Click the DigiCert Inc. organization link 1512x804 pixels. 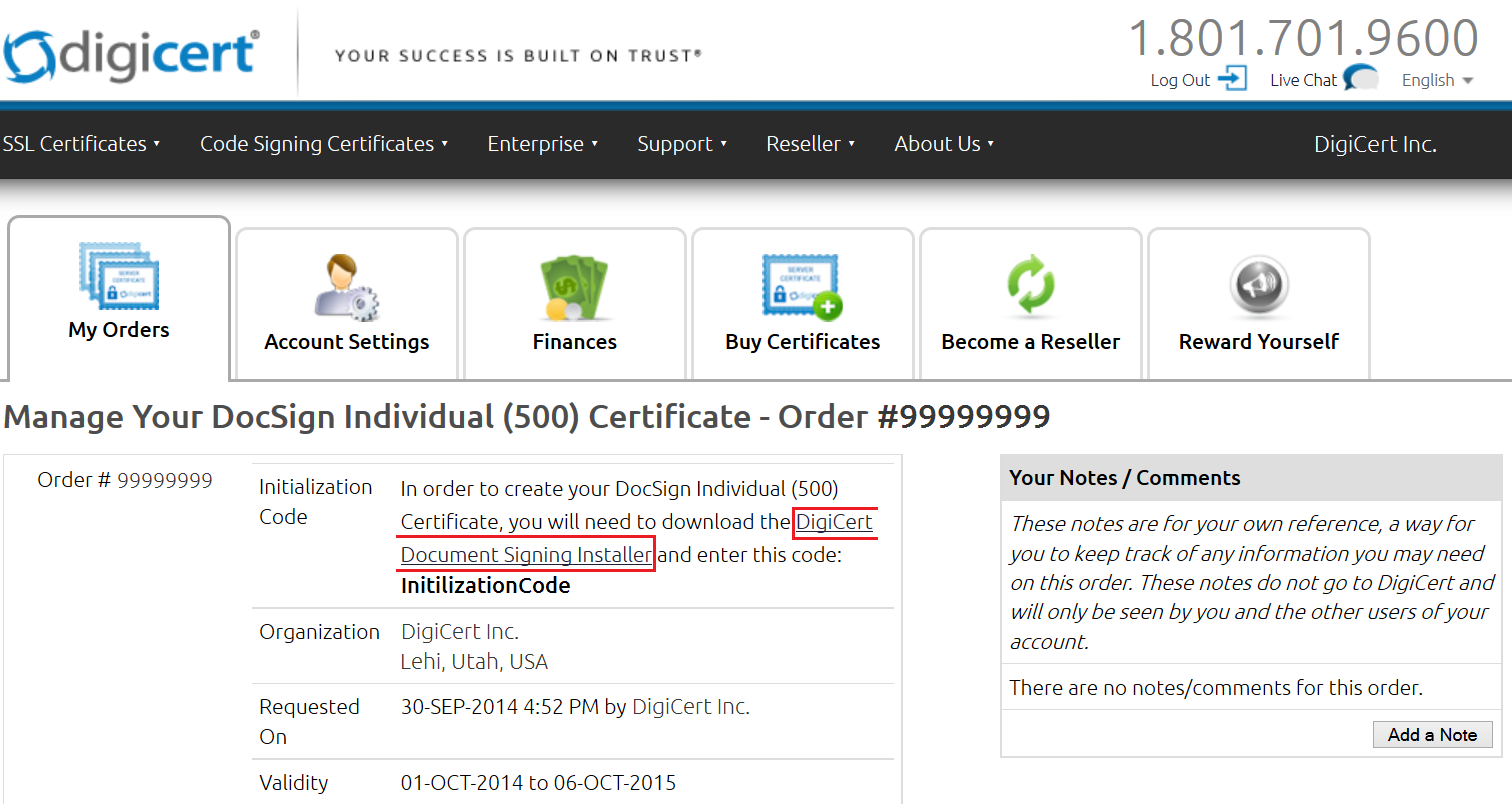459,632
